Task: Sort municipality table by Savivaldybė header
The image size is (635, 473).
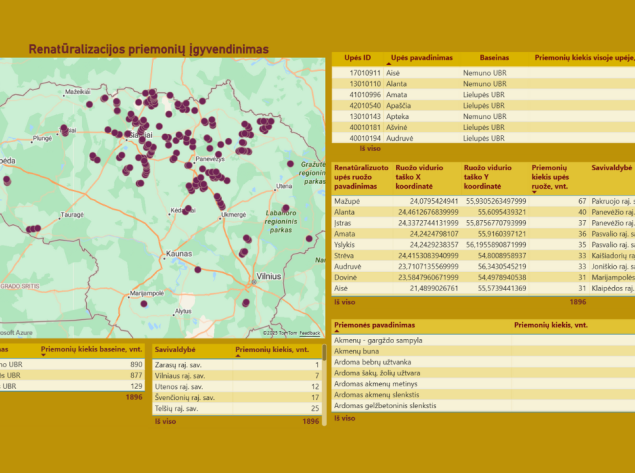Action: coord(175,350)
